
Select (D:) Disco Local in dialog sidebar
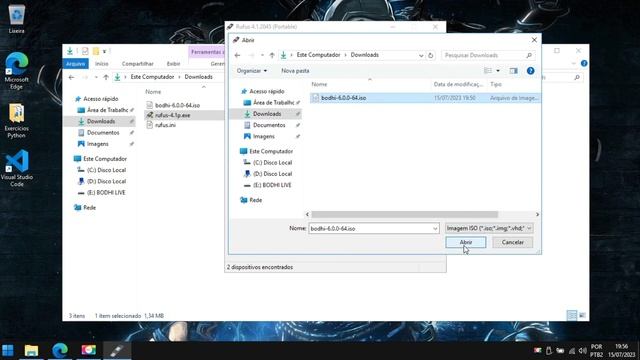(x=272, y=174)
